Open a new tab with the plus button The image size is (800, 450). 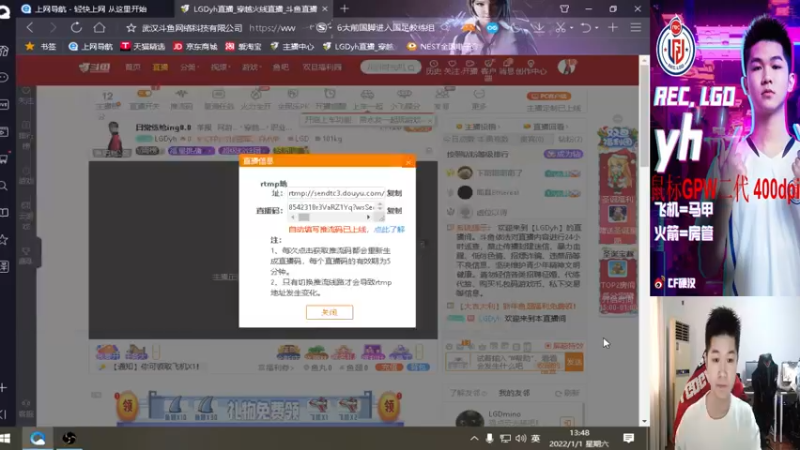point(344,9)
